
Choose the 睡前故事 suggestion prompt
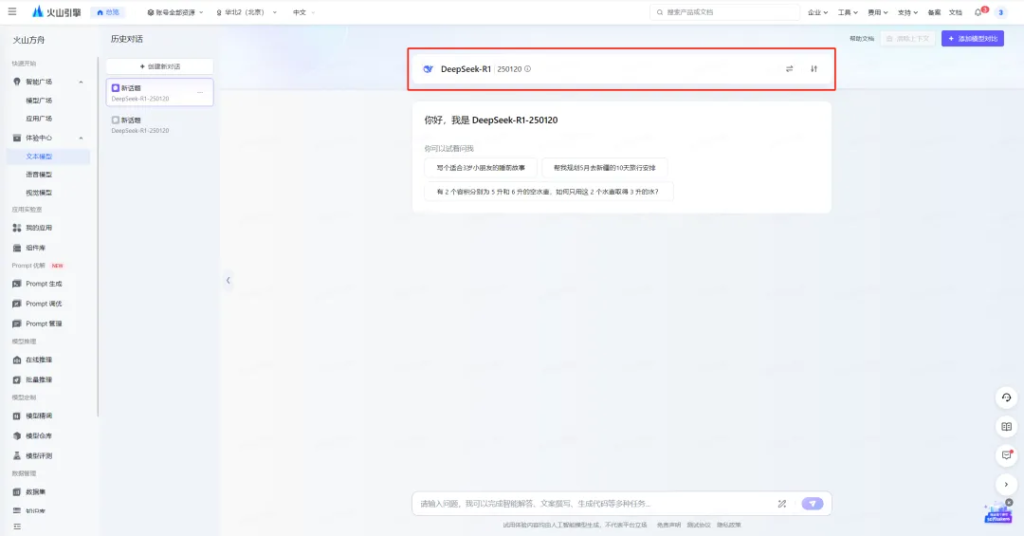tap(481, 168)
